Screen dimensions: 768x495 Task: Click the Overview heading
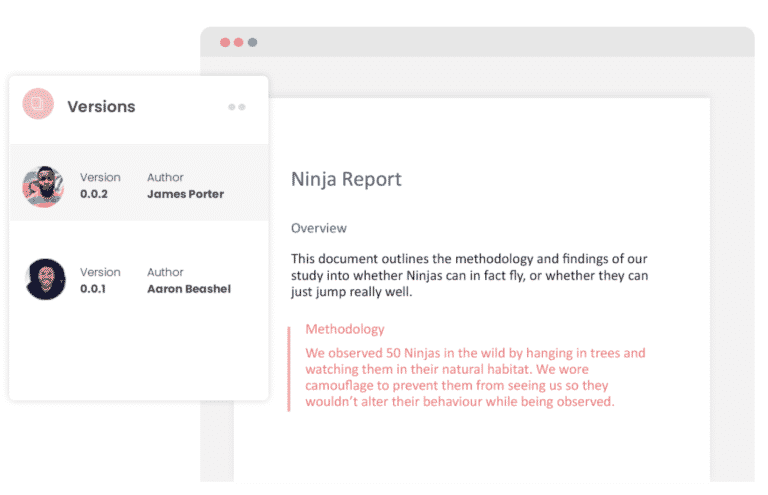tap(319, 228)
